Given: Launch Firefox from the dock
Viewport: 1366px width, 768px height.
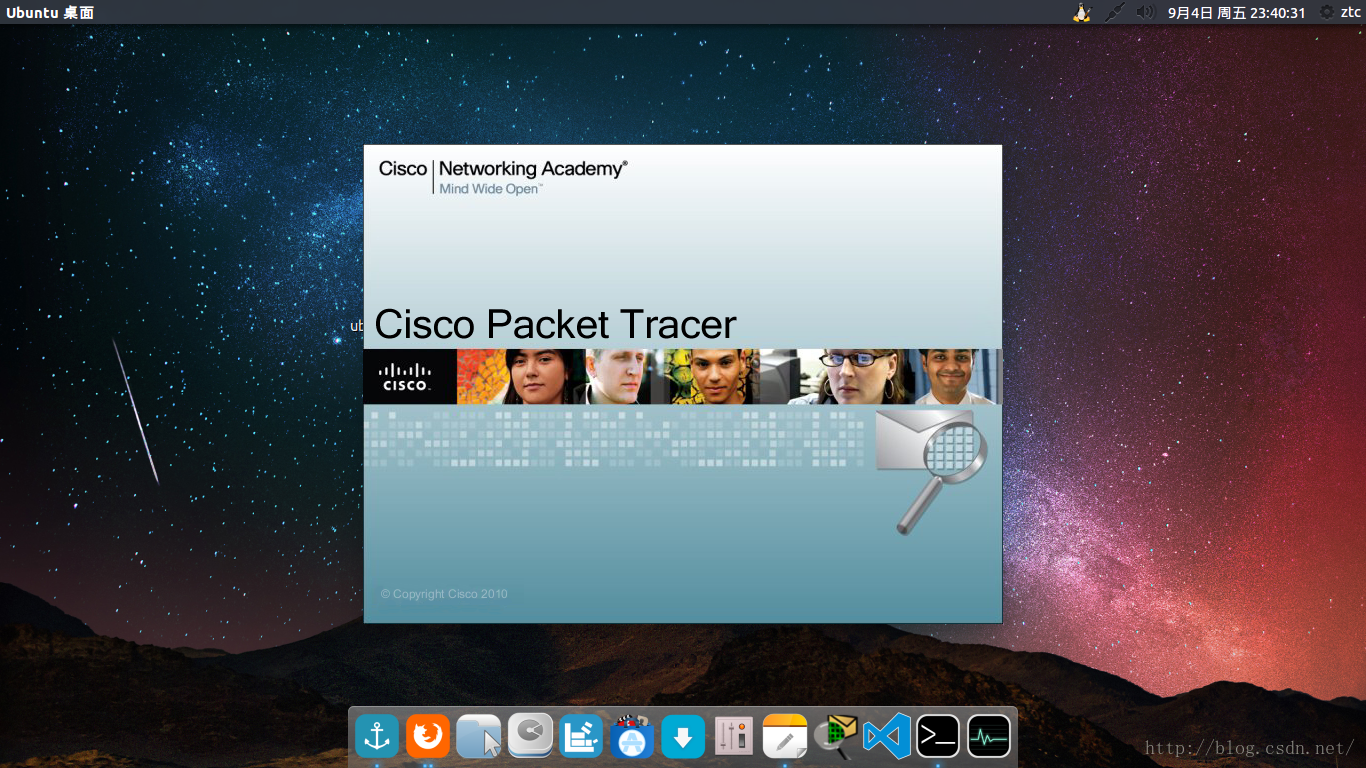Looking at the screenshot, I should coord(428,737).
